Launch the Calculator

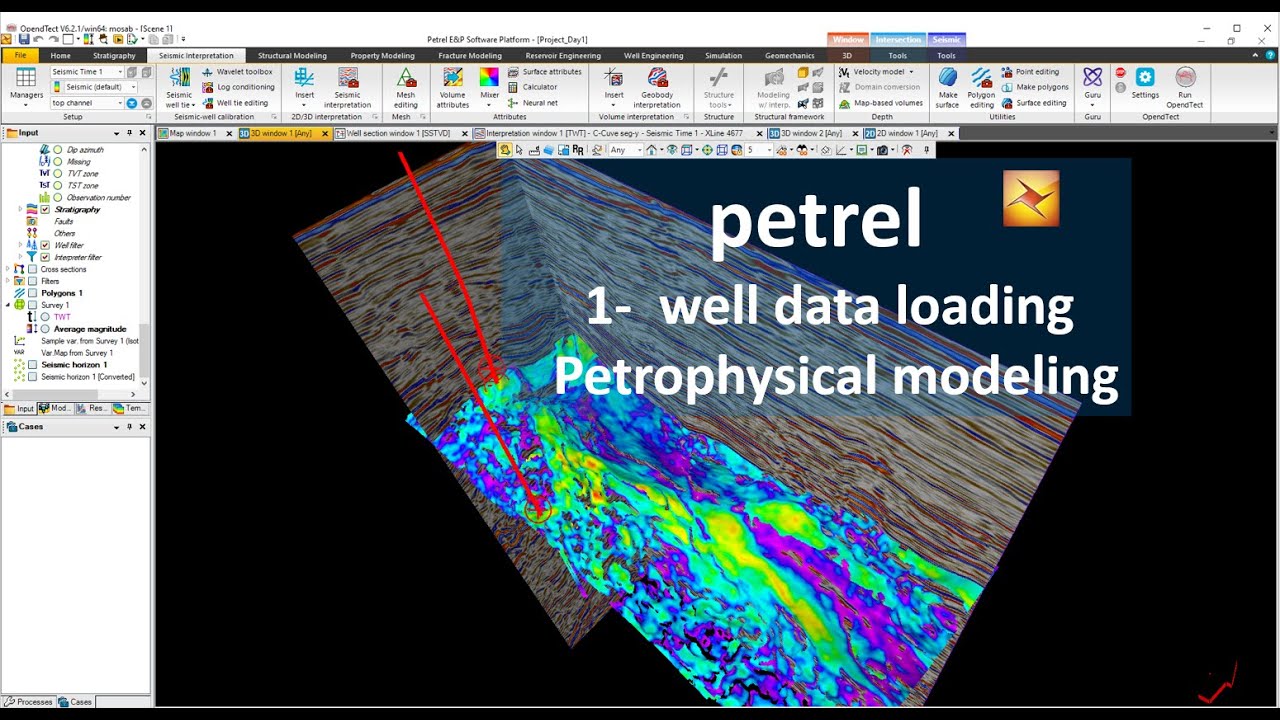click(x=532, y=87)
